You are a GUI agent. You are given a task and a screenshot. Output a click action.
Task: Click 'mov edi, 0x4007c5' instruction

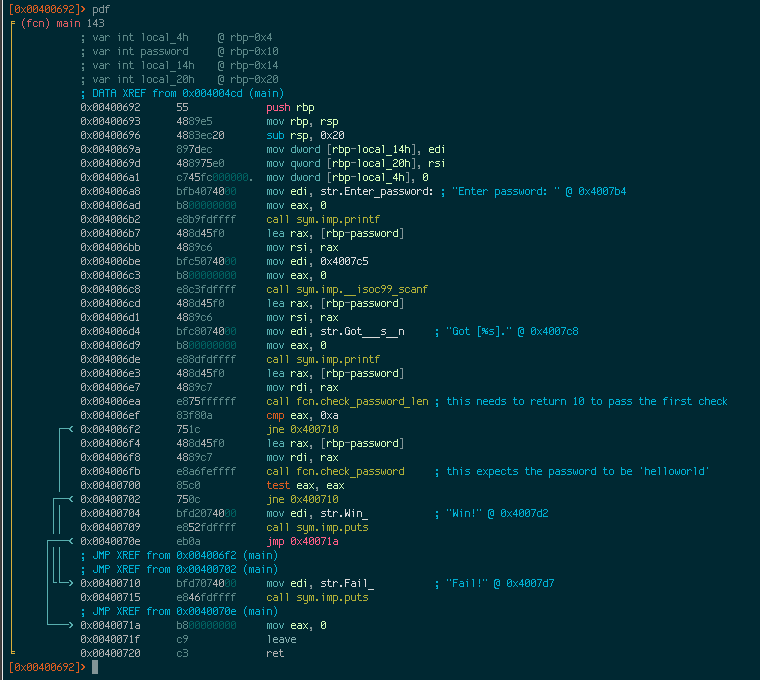[317, 262]
